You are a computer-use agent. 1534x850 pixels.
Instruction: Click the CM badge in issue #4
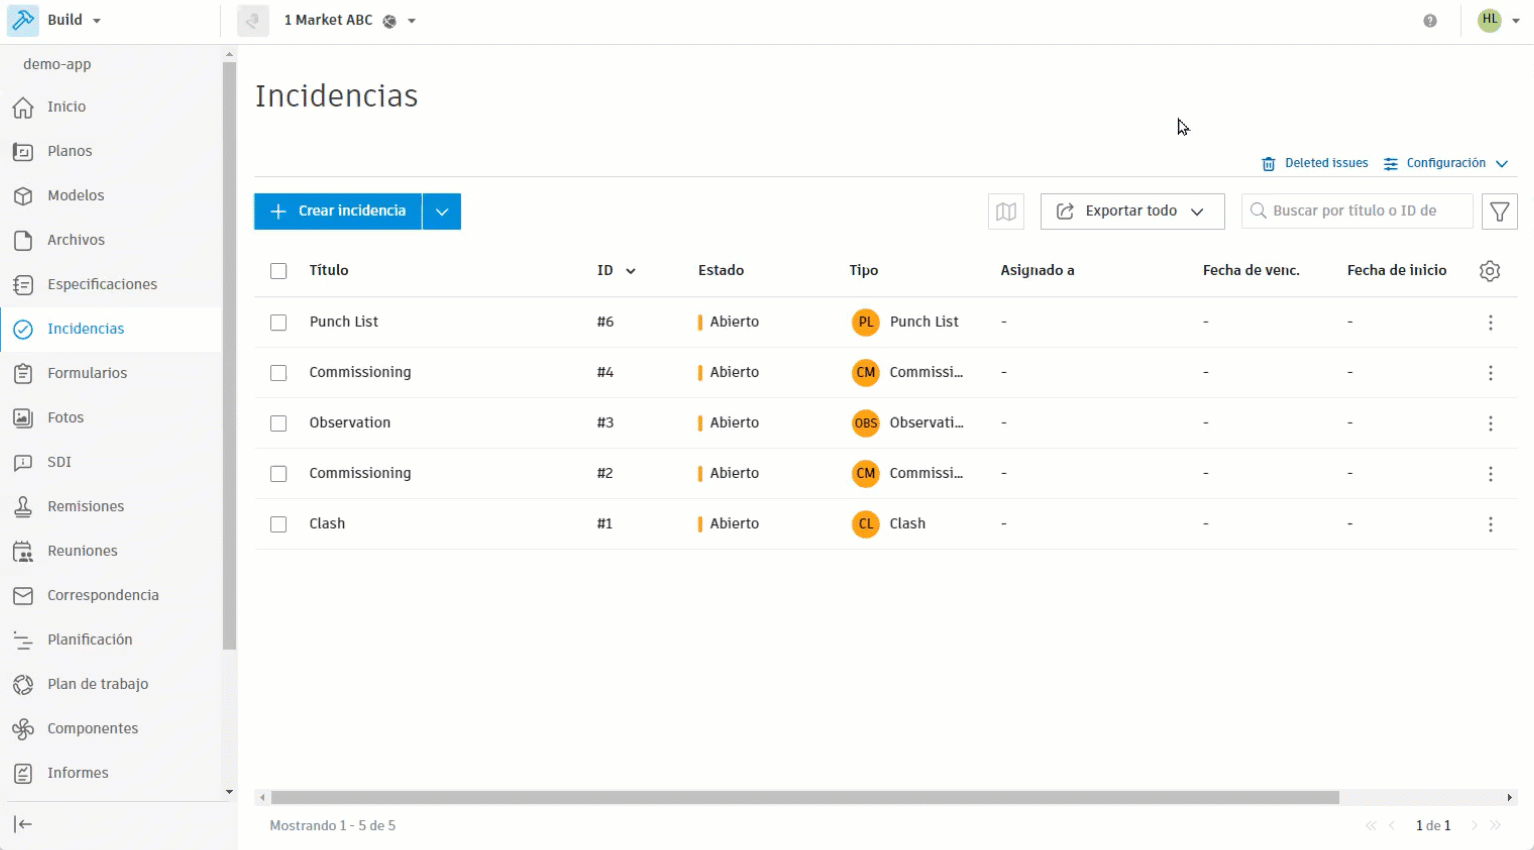click(x=866, y=373)
